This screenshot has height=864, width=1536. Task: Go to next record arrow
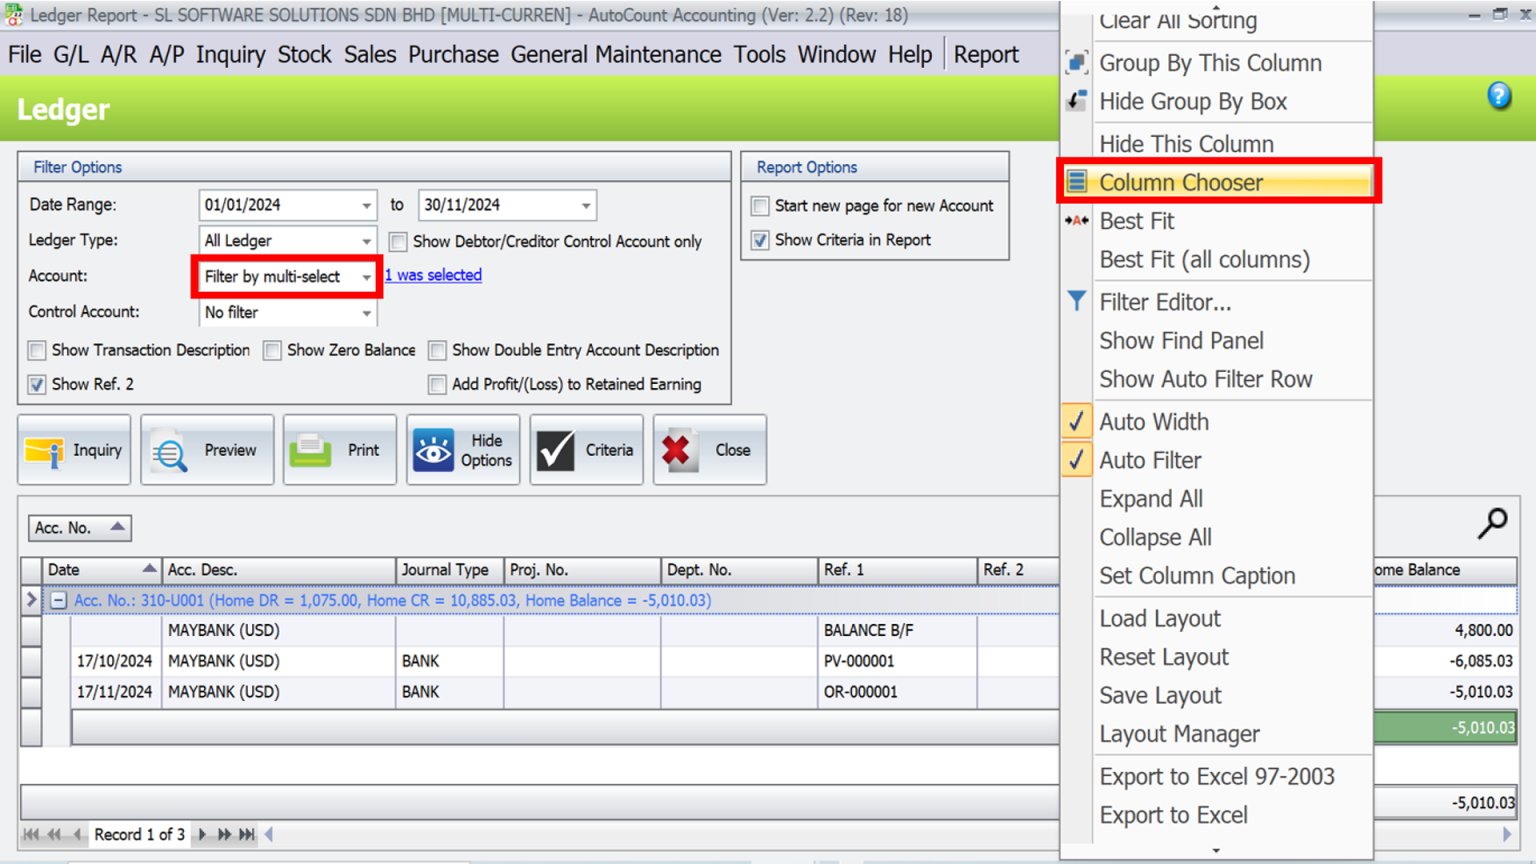203,834
